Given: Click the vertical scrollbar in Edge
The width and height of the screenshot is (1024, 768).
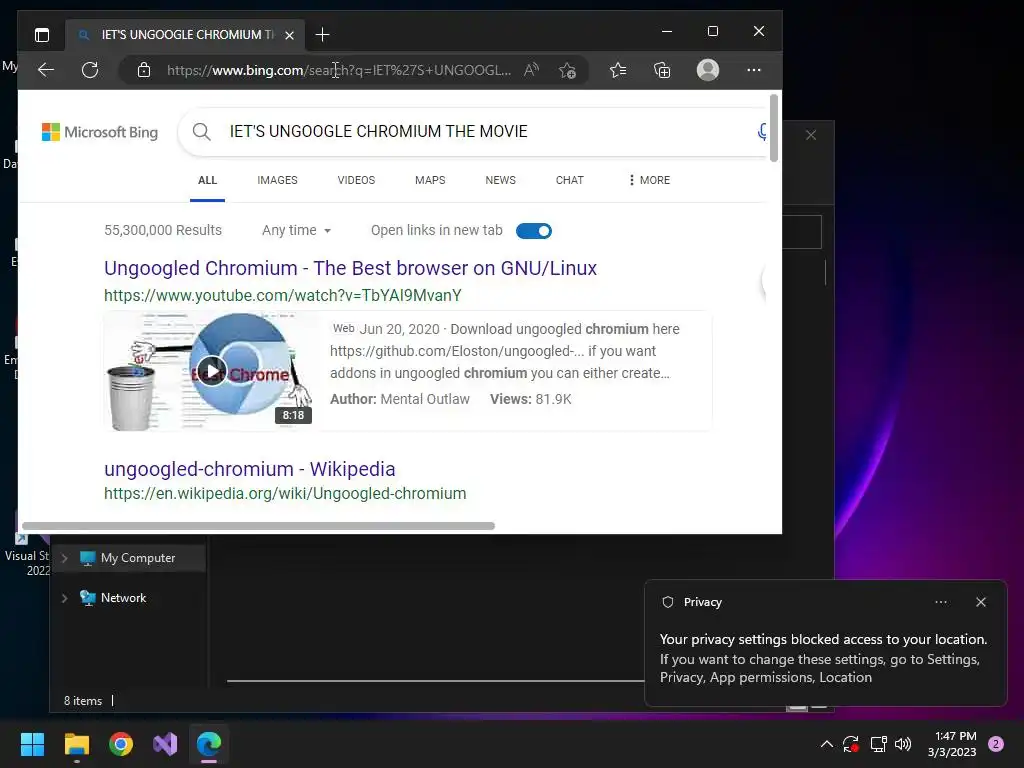Looking at the screenshot, I should [774, 128].
